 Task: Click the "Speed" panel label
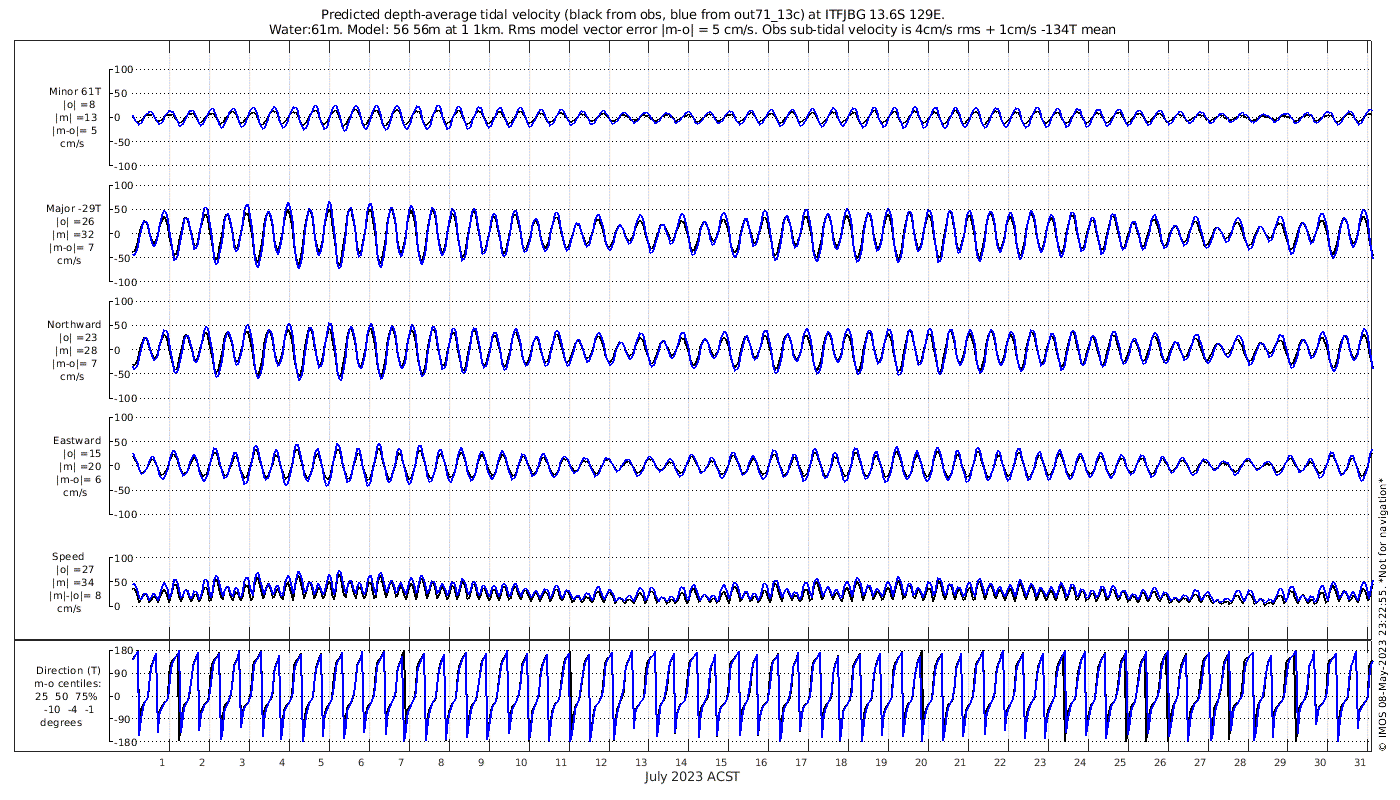click(x=68, y=557)
